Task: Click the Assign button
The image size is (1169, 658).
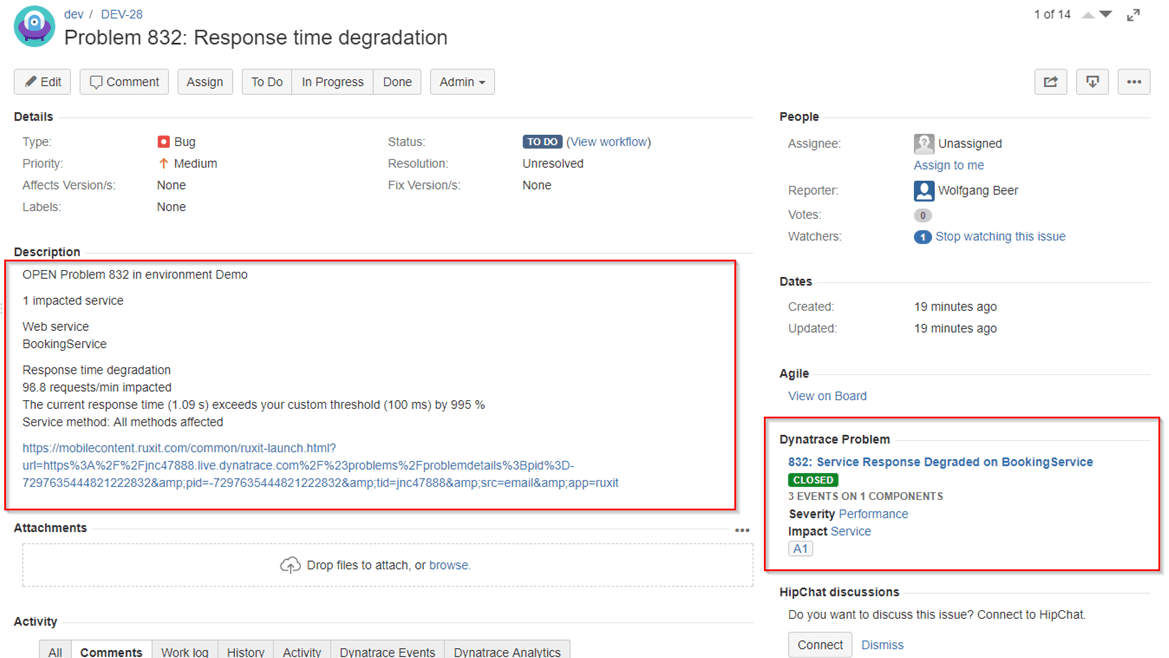Action: point(205,82)
